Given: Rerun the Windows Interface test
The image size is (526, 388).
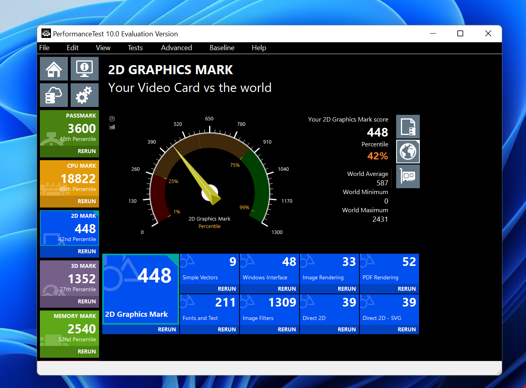Looking at the screenshot, I should click(287, 289).
